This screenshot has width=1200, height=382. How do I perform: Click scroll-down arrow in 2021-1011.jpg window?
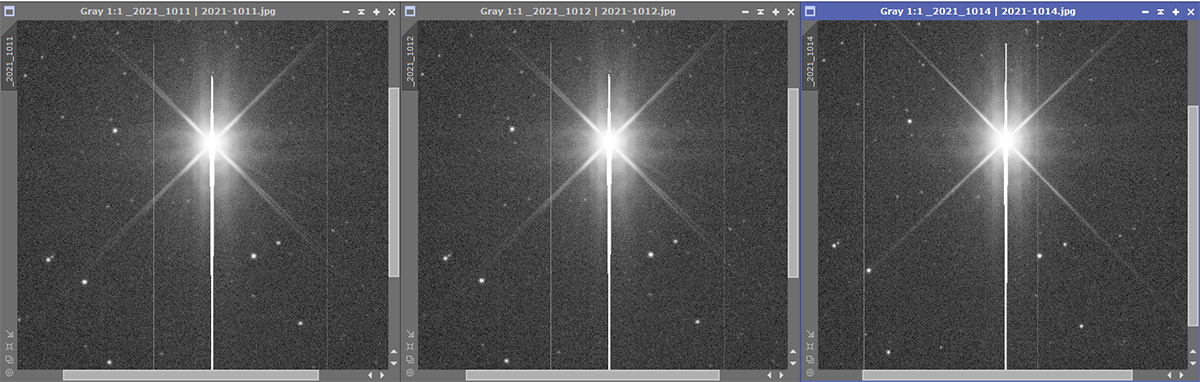click(393, 363)
